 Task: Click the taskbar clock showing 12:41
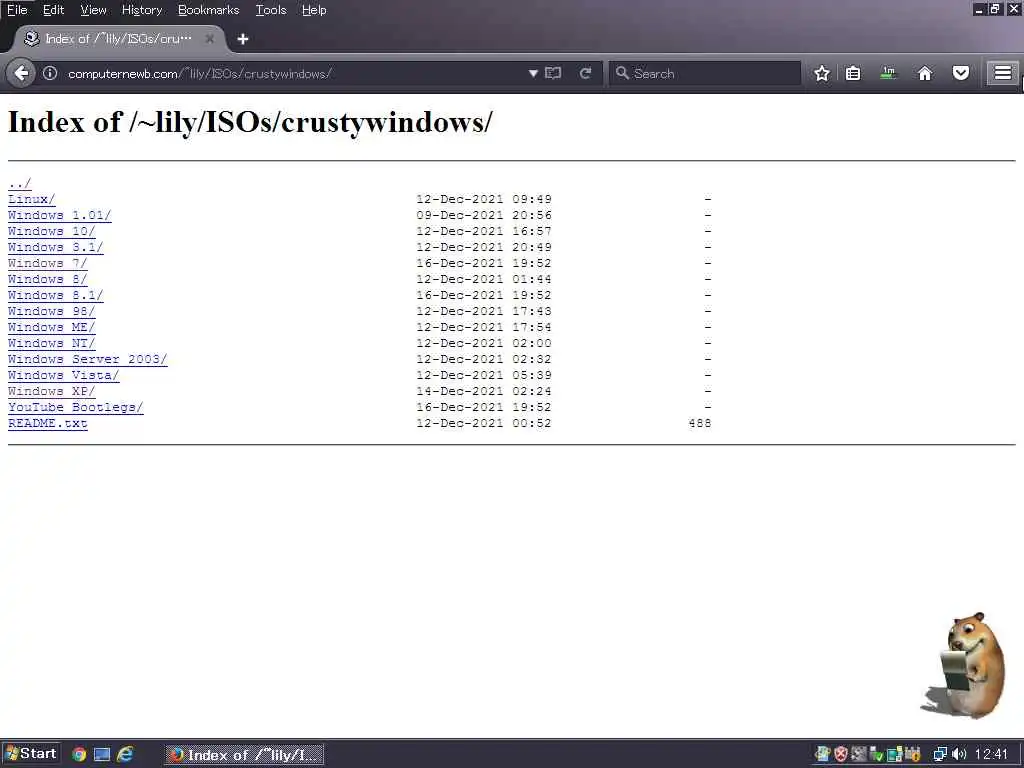[x=991, y=754]
